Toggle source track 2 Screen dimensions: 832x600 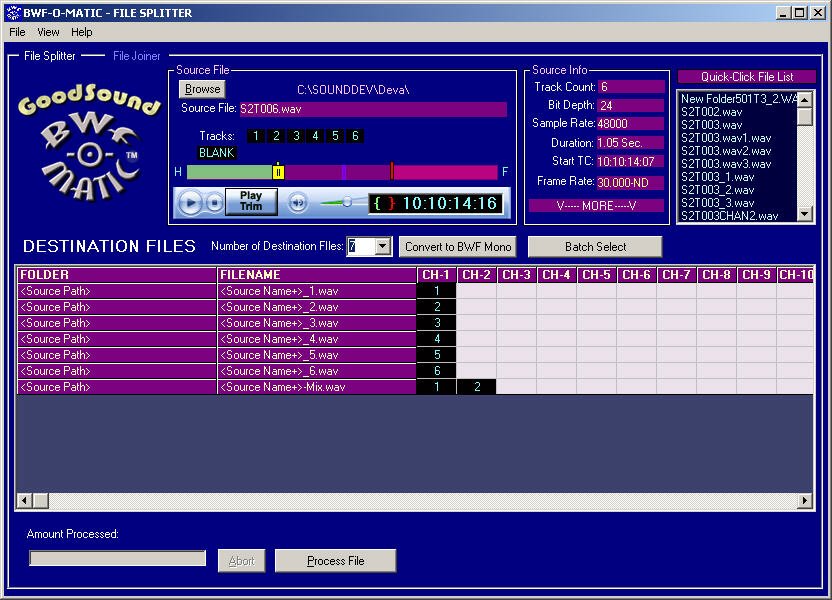pos(276,136)
